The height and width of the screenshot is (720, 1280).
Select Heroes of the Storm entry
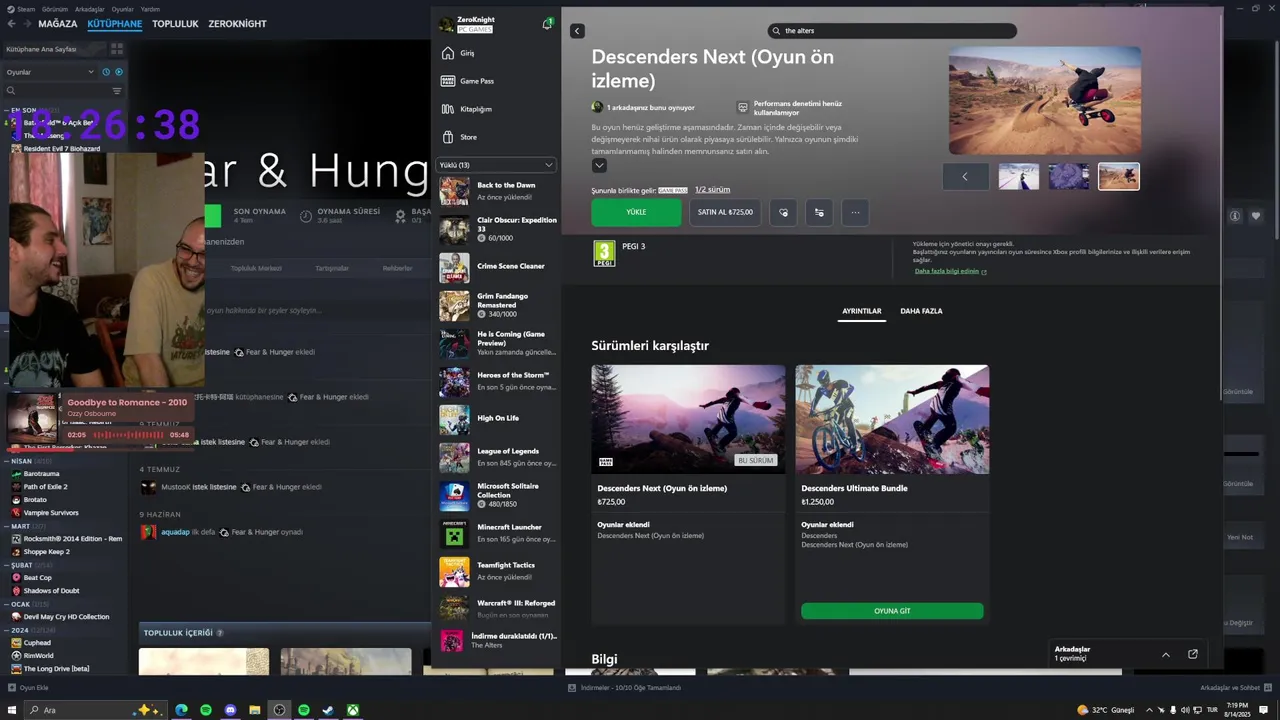click(x=497, y=381)
